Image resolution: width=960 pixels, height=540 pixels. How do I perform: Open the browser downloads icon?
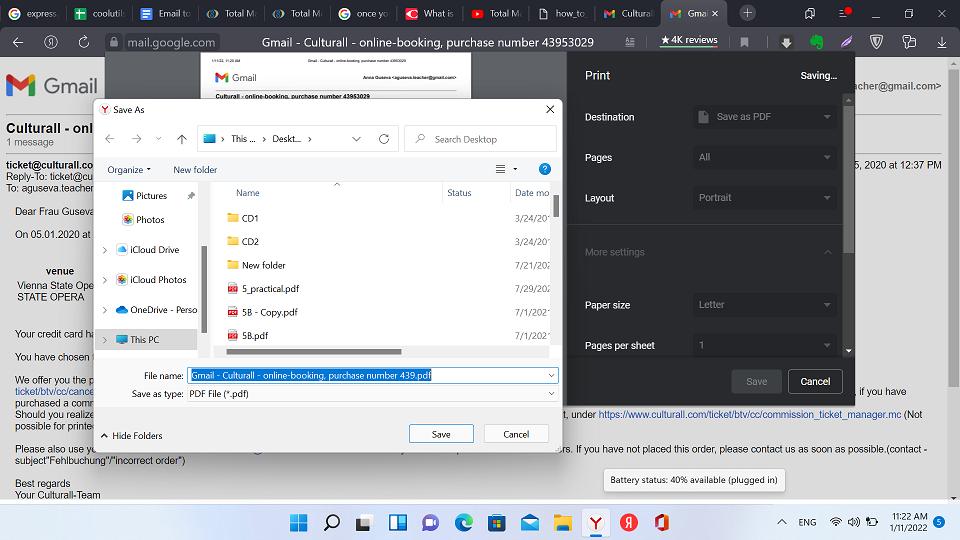point(787,42)
